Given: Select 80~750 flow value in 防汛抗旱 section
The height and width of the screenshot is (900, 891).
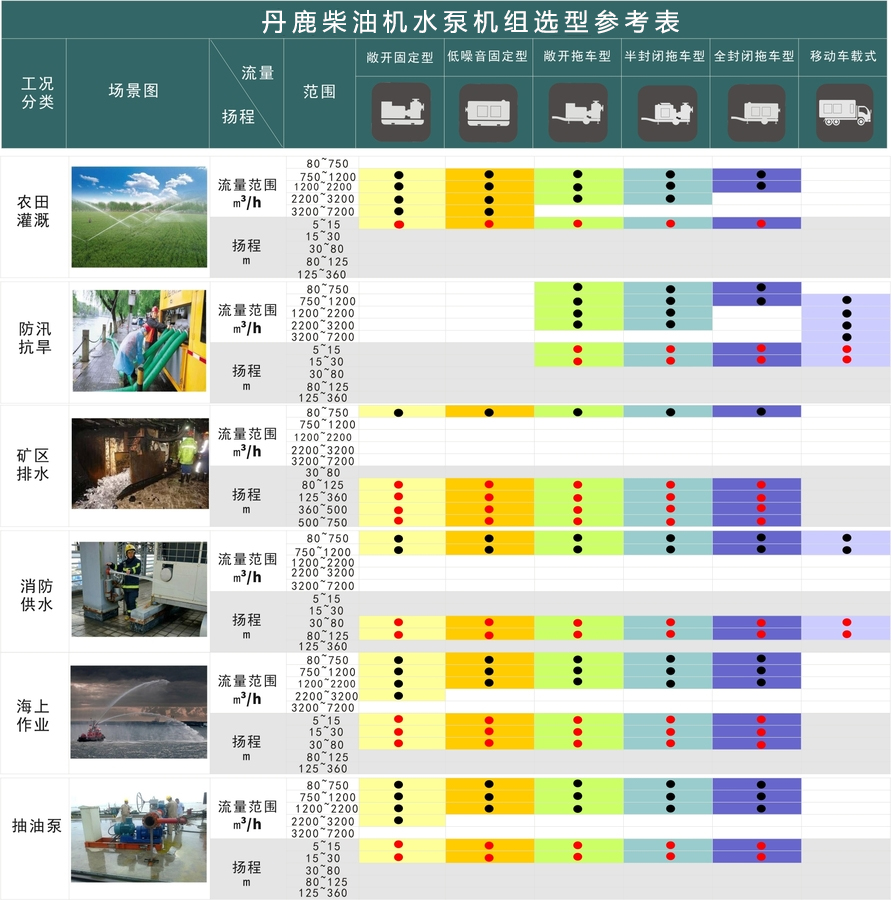Looking at the screenshot, I should coord(327,289).
